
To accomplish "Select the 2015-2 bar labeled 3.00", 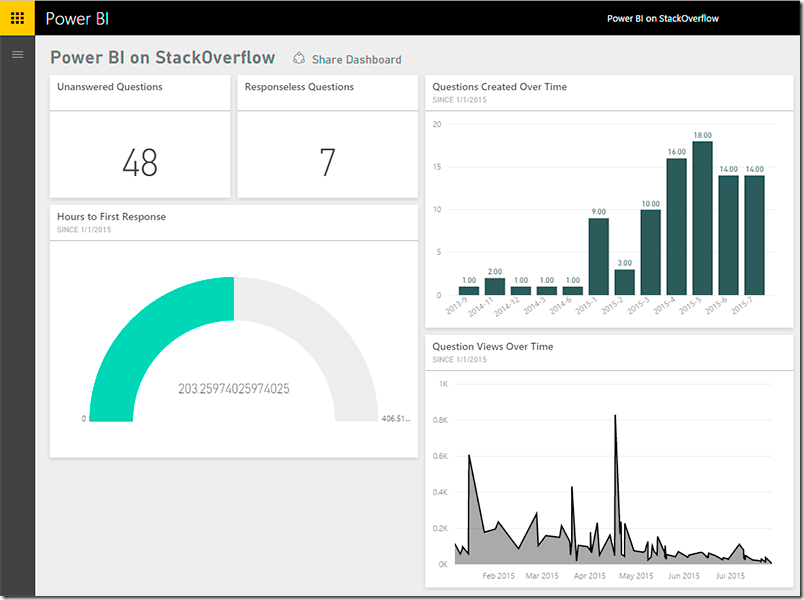I will click(625, 282).
